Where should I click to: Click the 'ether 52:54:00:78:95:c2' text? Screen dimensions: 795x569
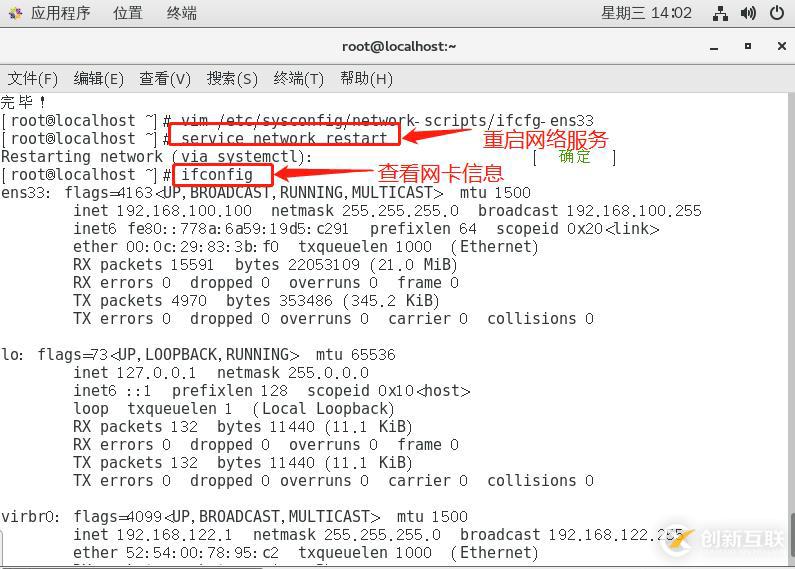(176, 553)
